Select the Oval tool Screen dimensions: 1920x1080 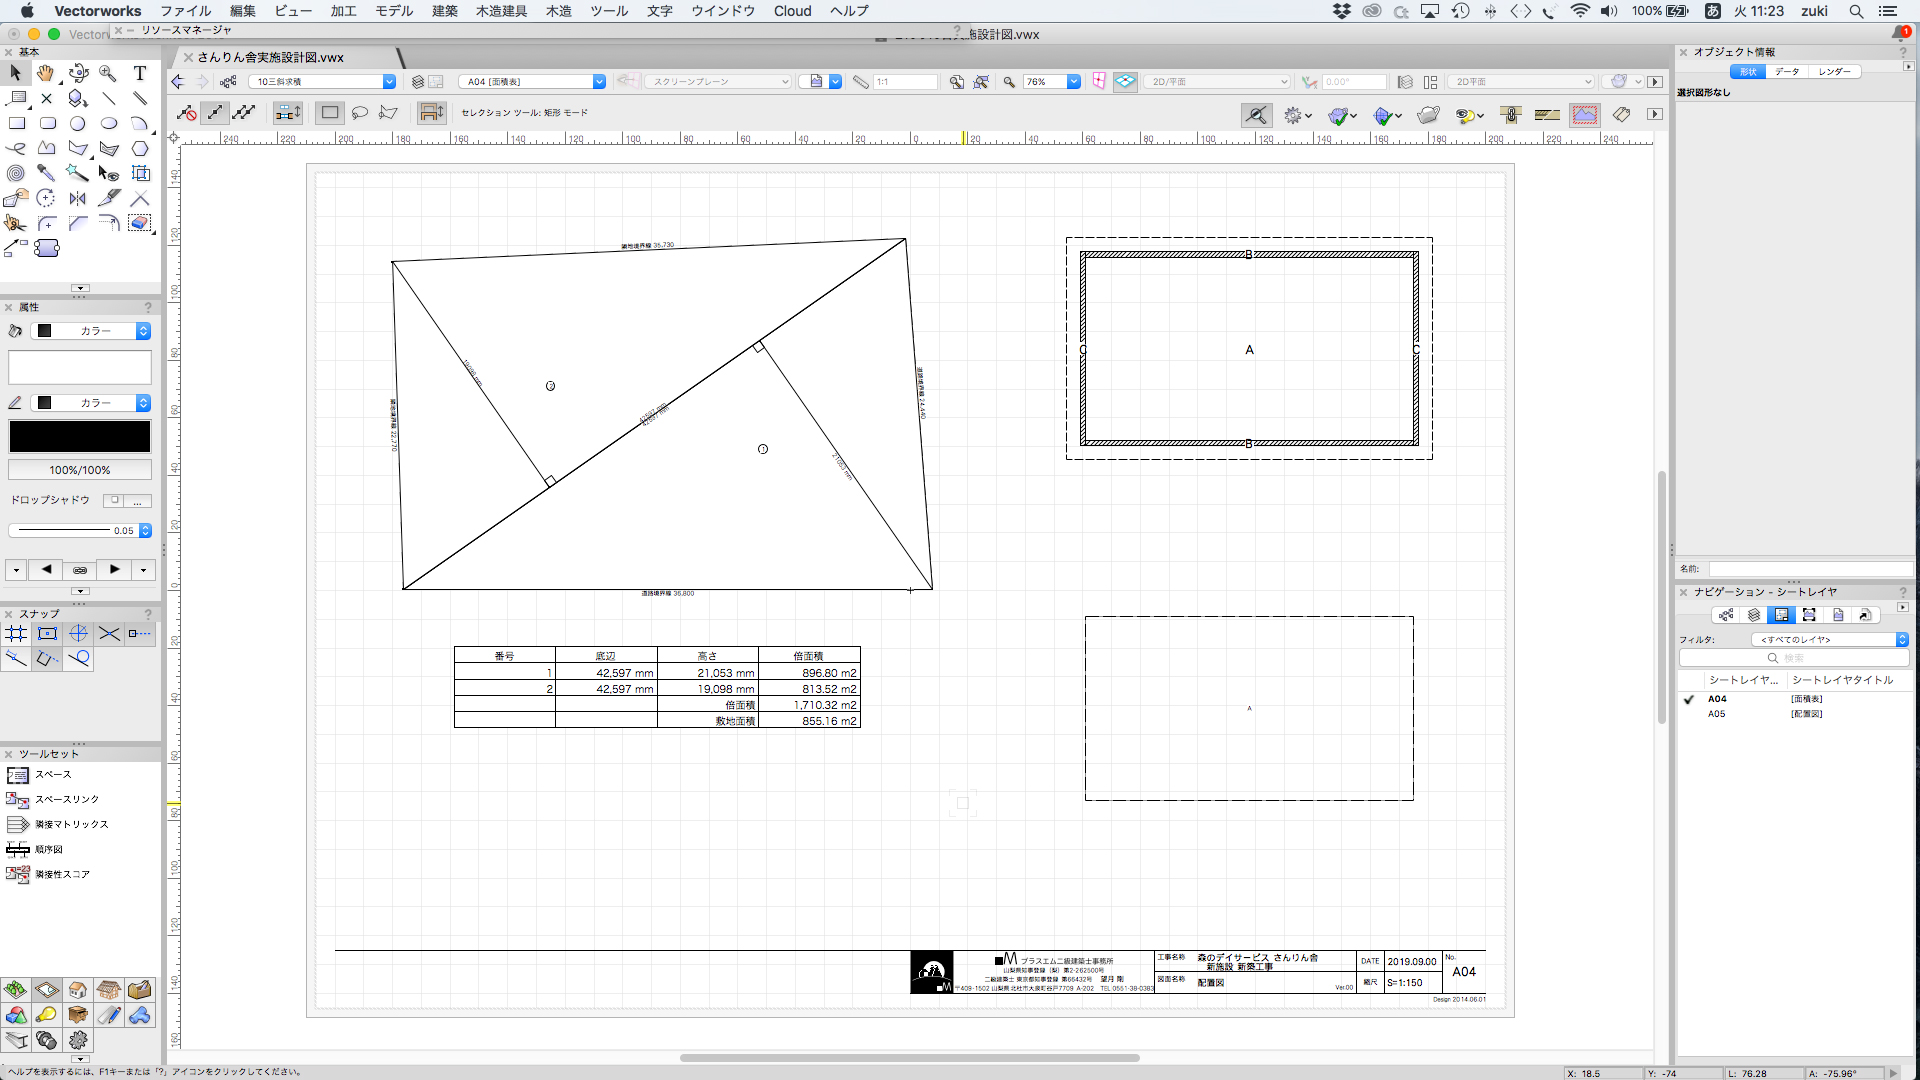pos(109,123)
